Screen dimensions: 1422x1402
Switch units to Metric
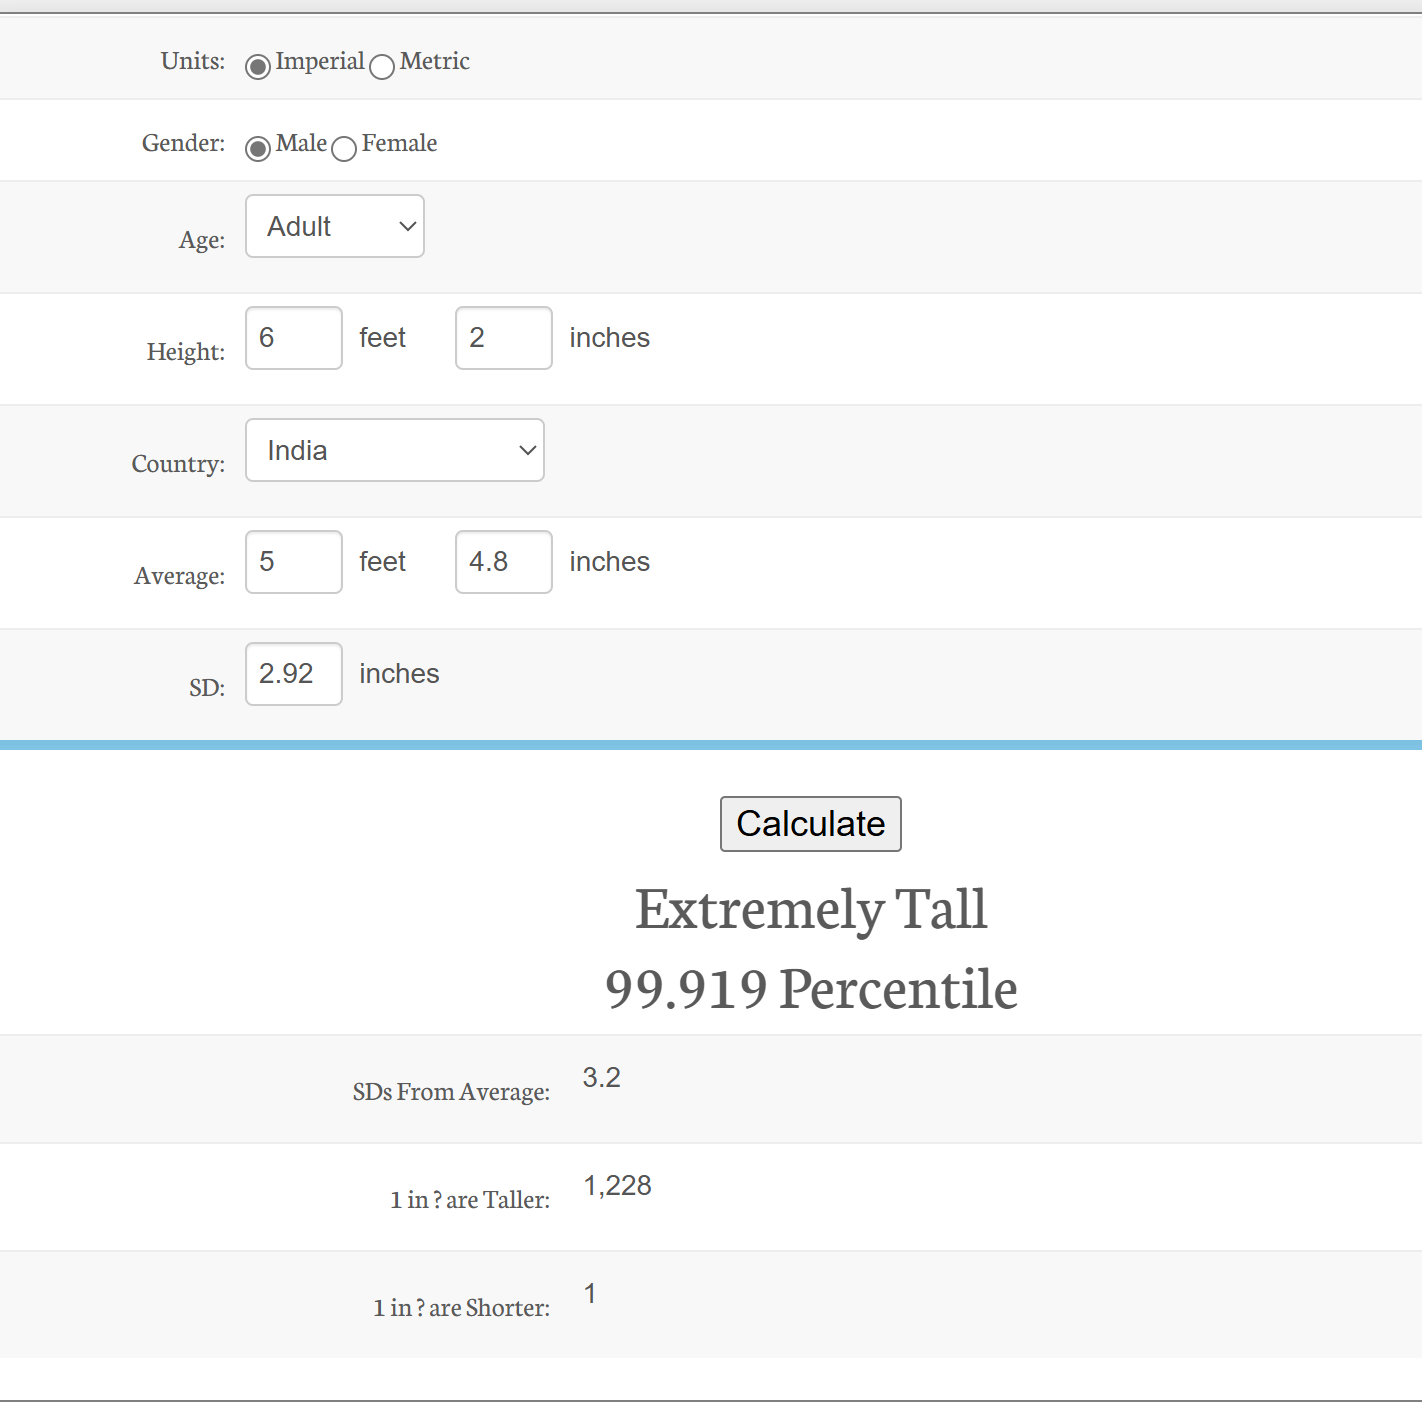point(382,67)
